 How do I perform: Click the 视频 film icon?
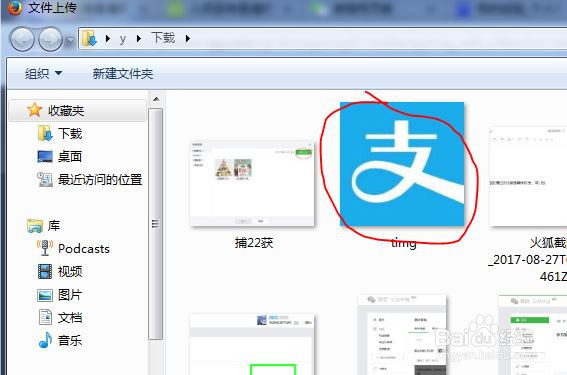[45, 272]
